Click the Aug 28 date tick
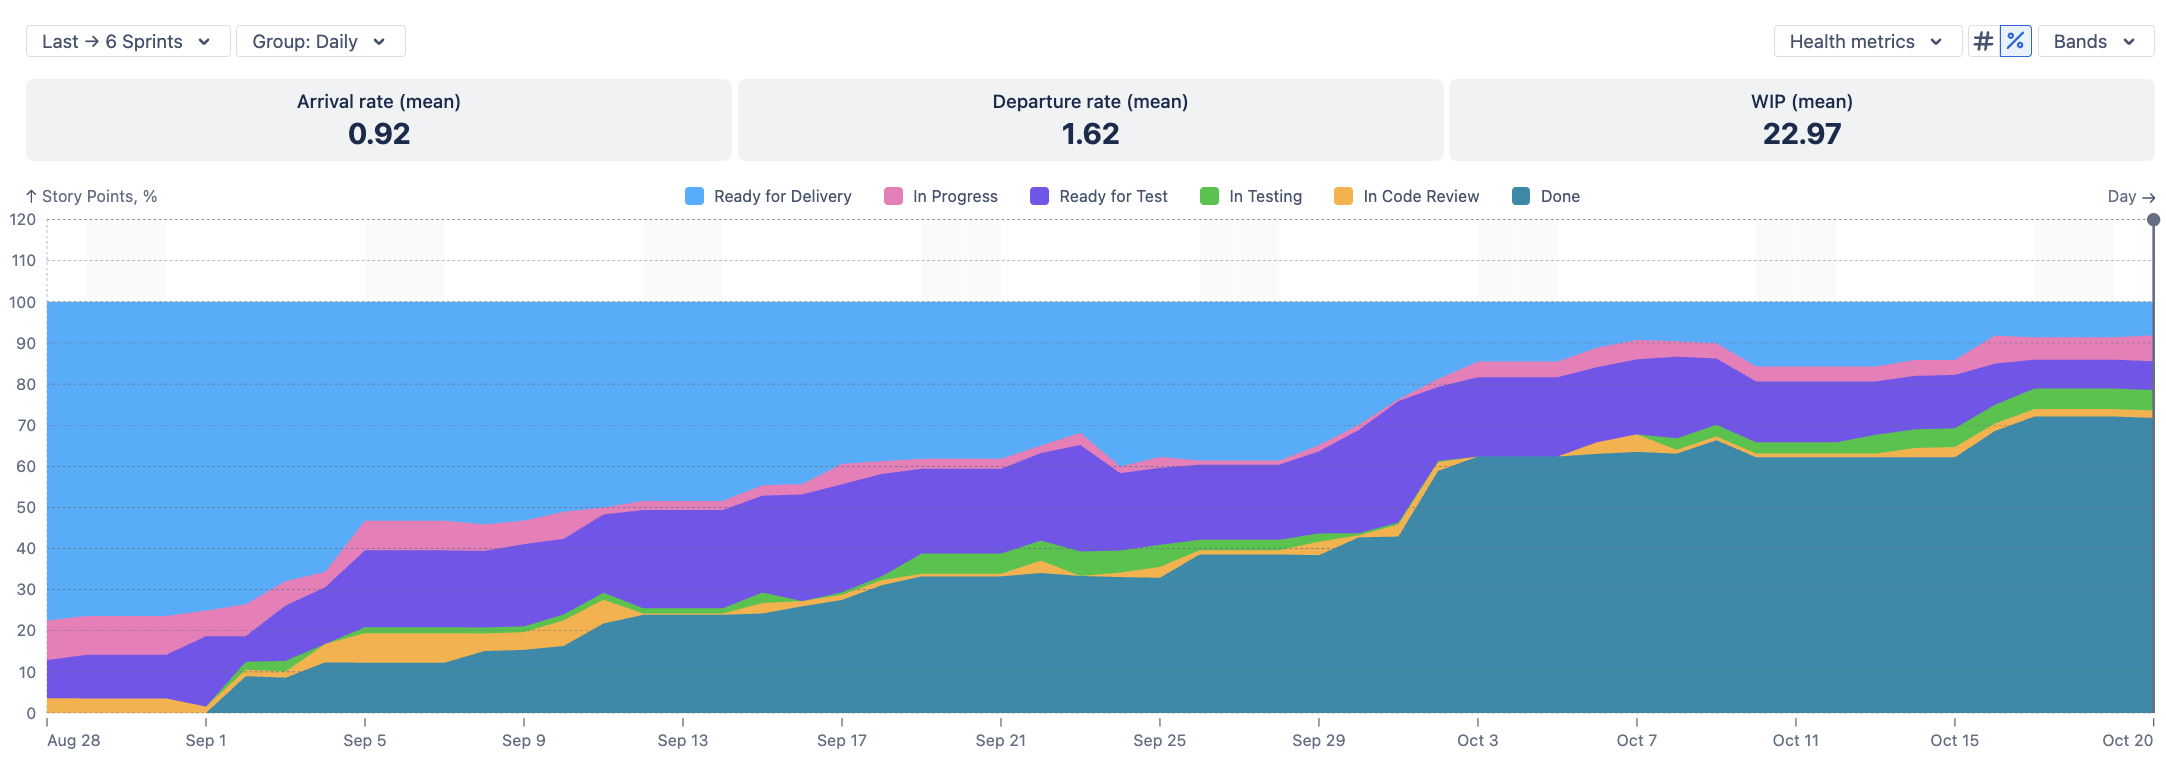2166x776 pixels. (x=74, y=740)
